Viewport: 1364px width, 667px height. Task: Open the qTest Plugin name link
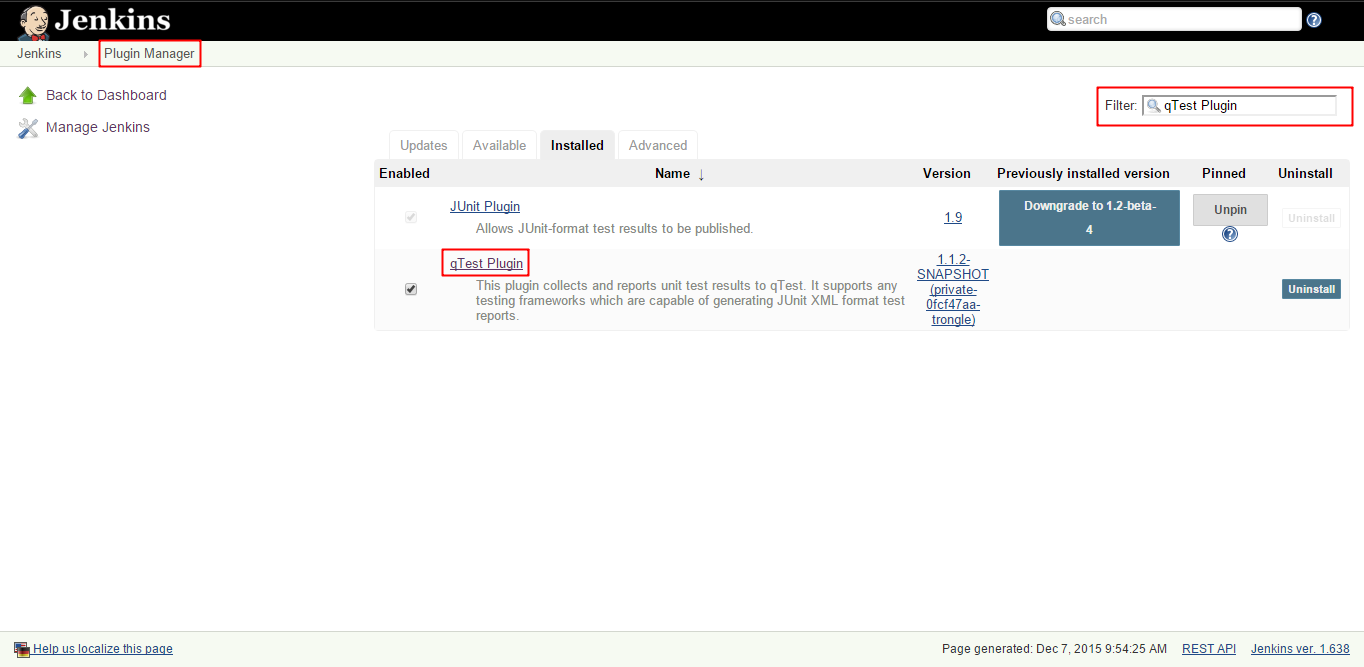pyautogui.click(x=486, y=264)
